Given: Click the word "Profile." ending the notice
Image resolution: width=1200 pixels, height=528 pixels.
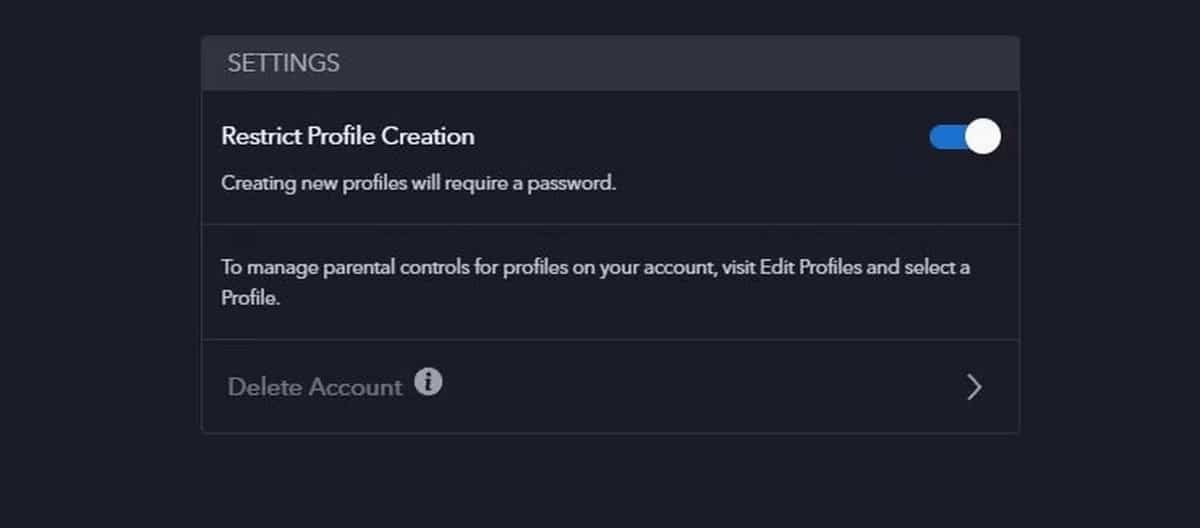Looking at the screenshot, I should point(249,298).
